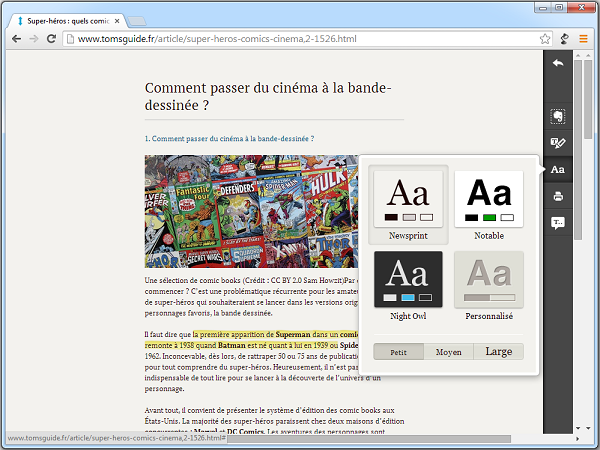Viewport: 600px width, 450px height.
Task: Set text size to Moyen
Action: coord(448,352)
